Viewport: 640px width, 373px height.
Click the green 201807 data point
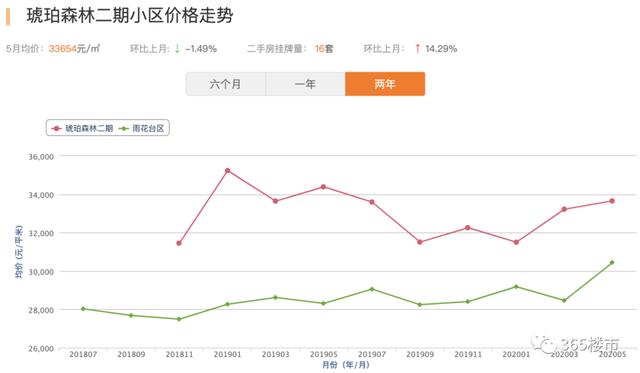click(x=83, y=309)
